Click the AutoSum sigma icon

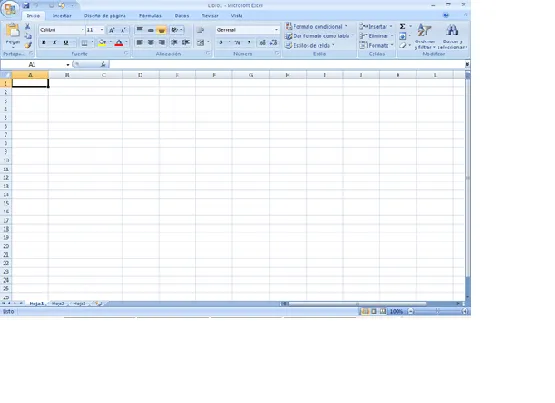click(x=402, y=27)
